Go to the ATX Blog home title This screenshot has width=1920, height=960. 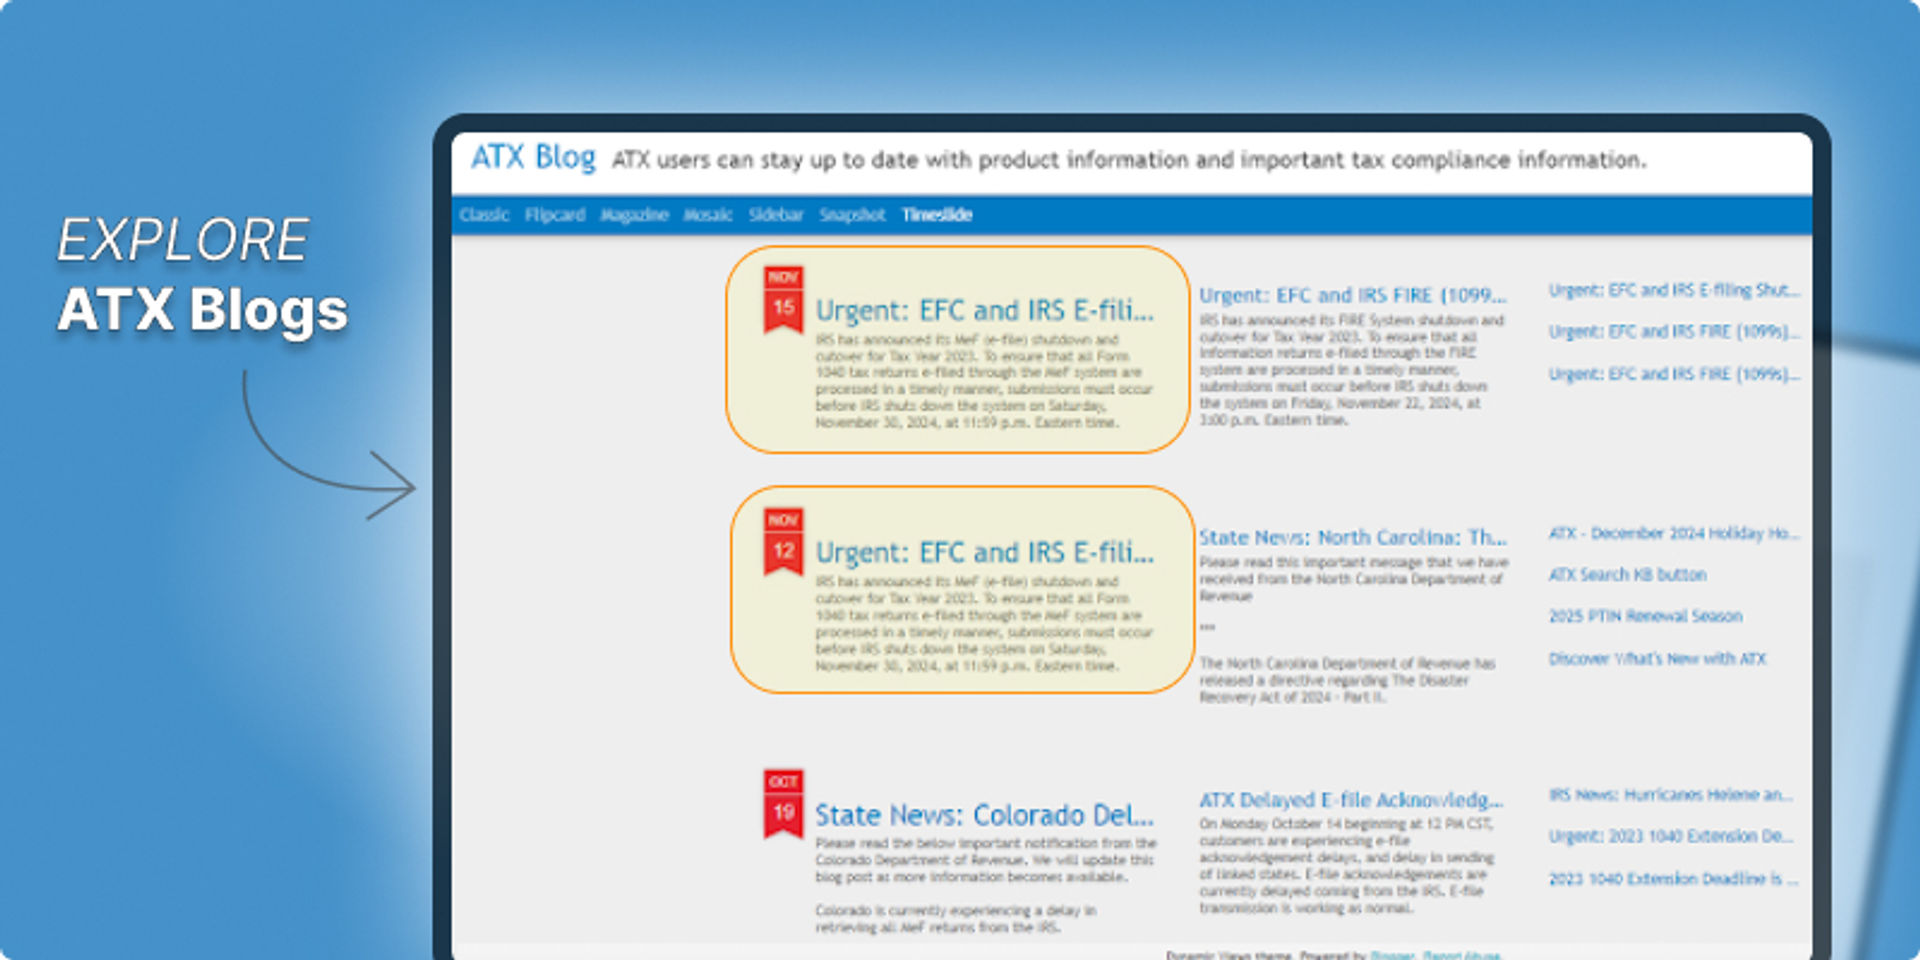coord(533,158)
